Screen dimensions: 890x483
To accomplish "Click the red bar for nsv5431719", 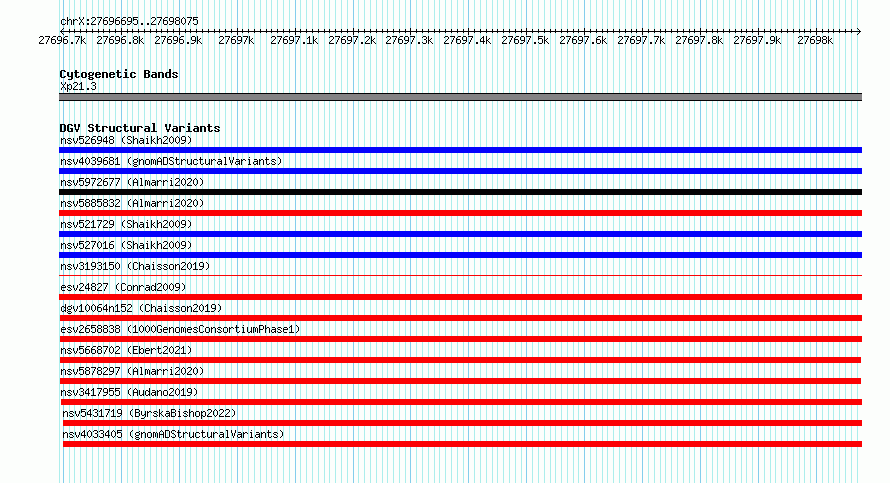I will tap(462, 423).
